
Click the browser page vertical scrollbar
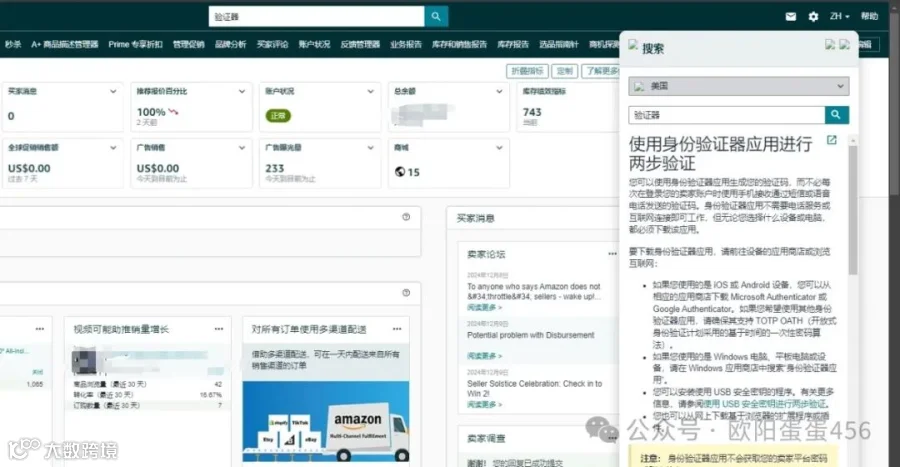[894, 103]
